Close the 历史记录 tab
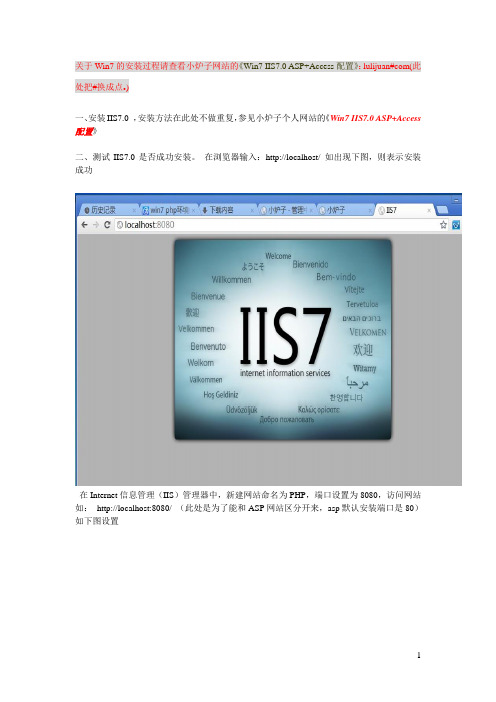 [x=134, y=210]
